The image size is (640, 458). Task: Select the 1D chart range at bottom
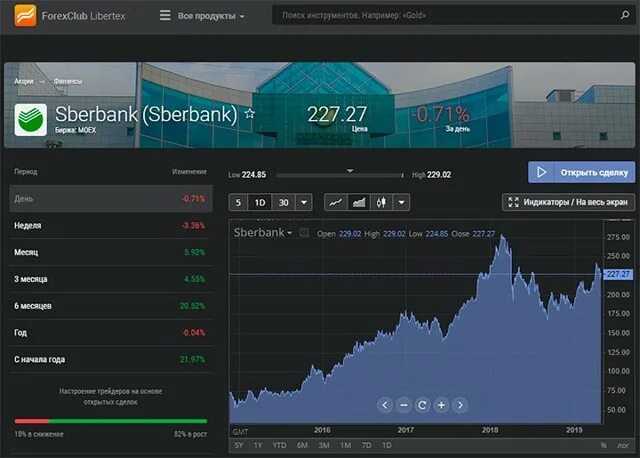tap(387, 445)
